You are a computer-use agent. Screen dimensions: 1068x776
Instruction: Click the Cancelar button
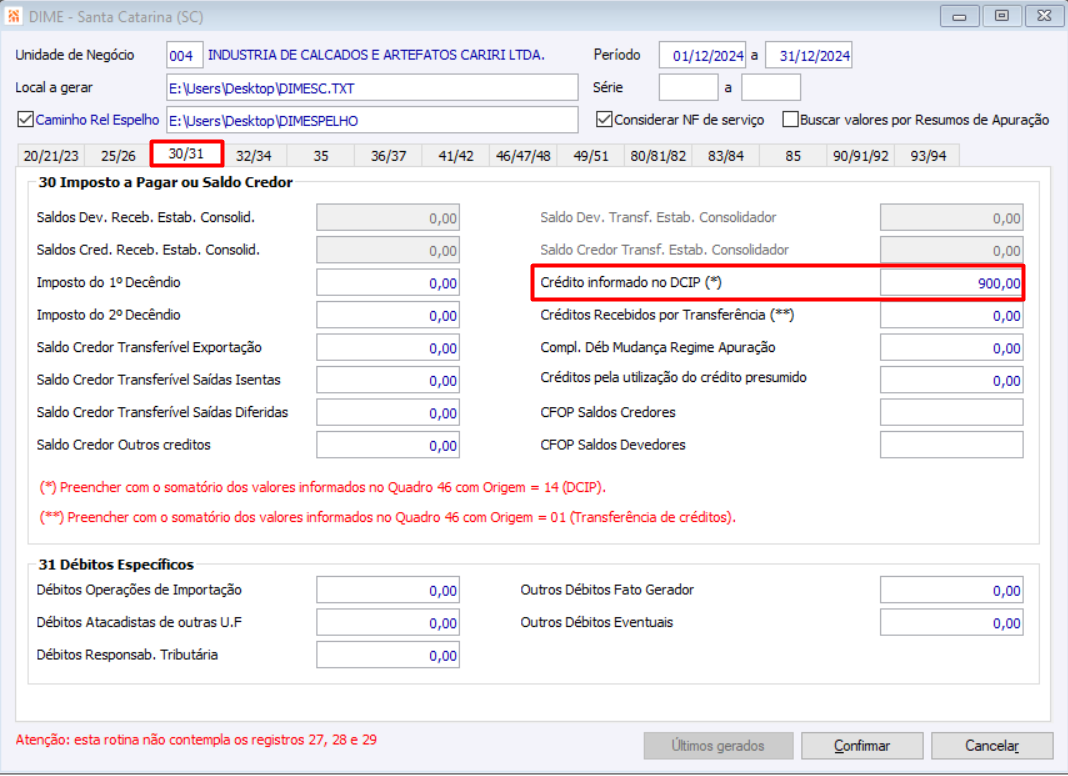pos(992,746)
